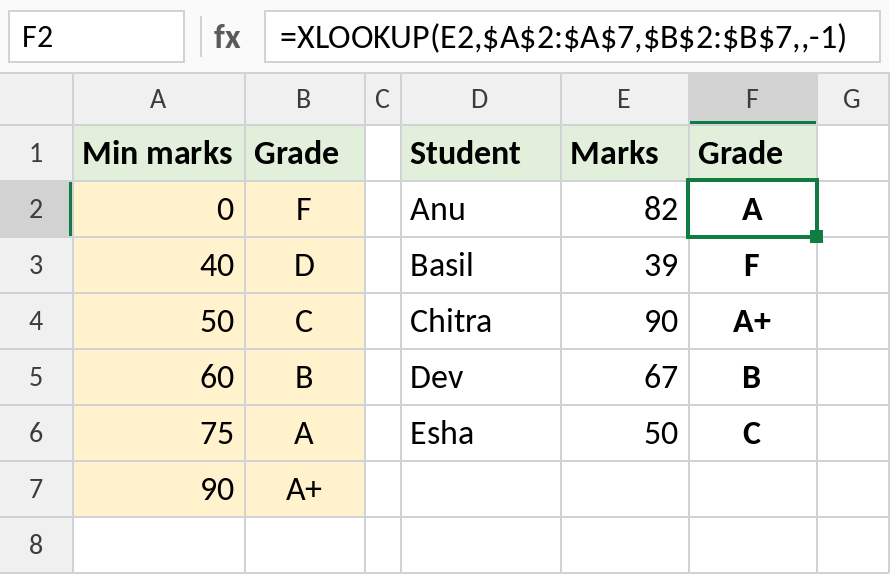The height and width of the screenshot is (574, 890).
Task: Select cell A2 containing 0
Action: (x=159, y=209)
